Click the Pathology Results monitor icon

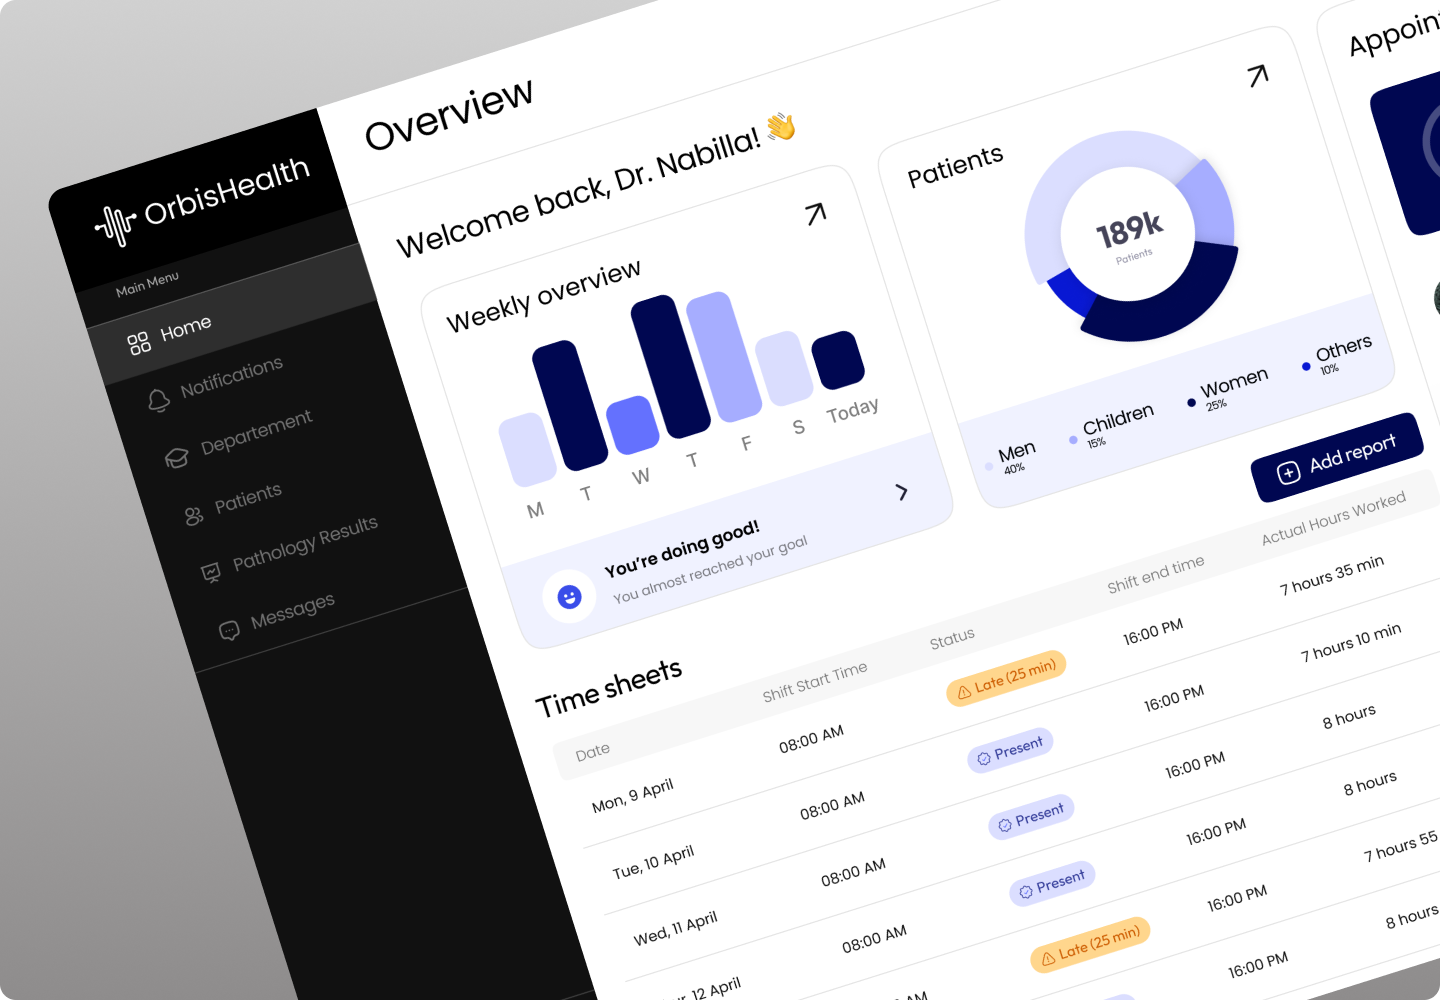coord(211,572)
